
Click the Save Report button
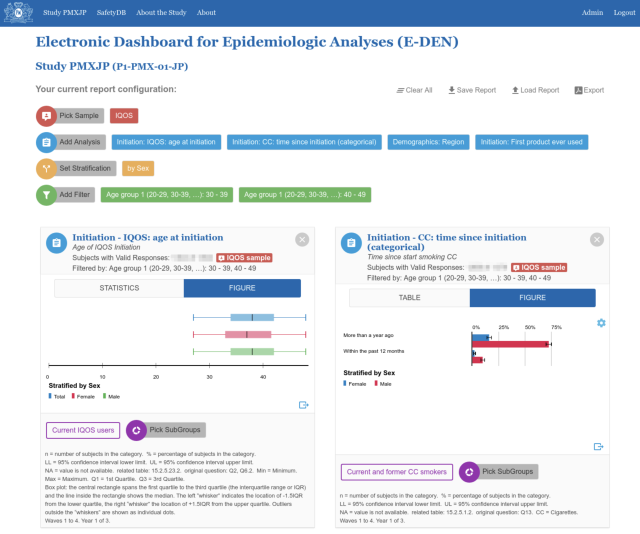pyautogui.click(x=472, y=90)
